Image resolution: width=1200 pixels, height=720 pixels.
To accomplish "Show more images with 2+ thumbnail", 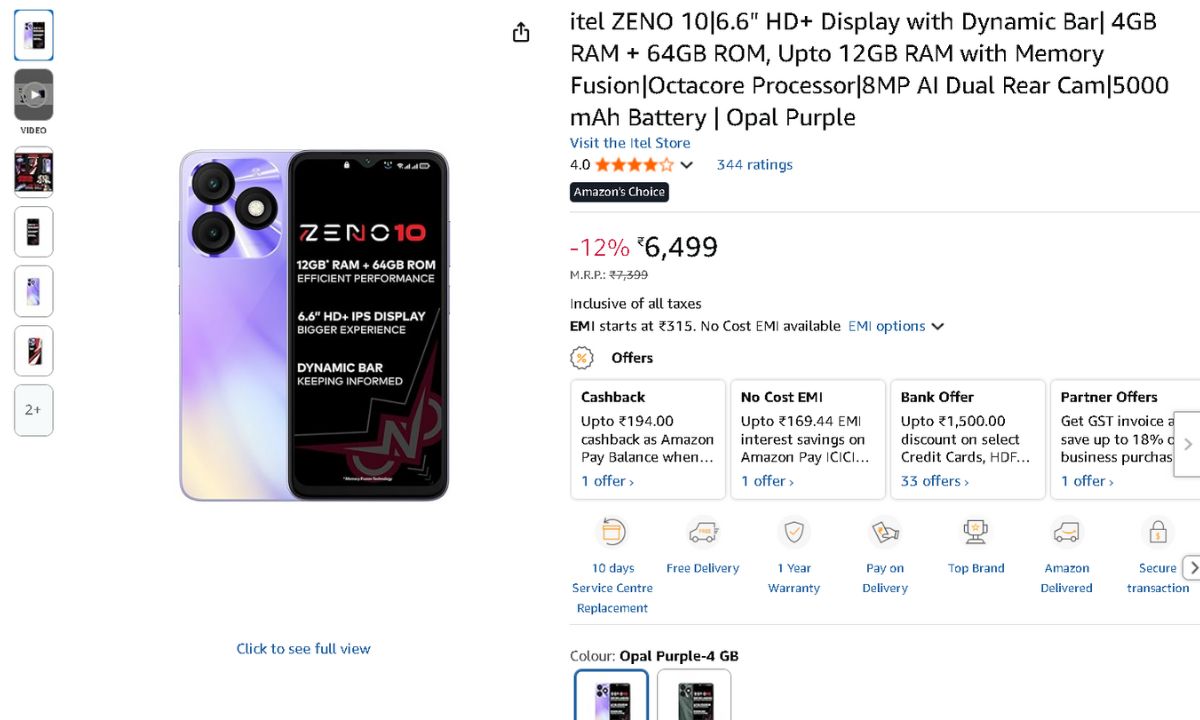I will pyautogui.click(x=34, y=410).
